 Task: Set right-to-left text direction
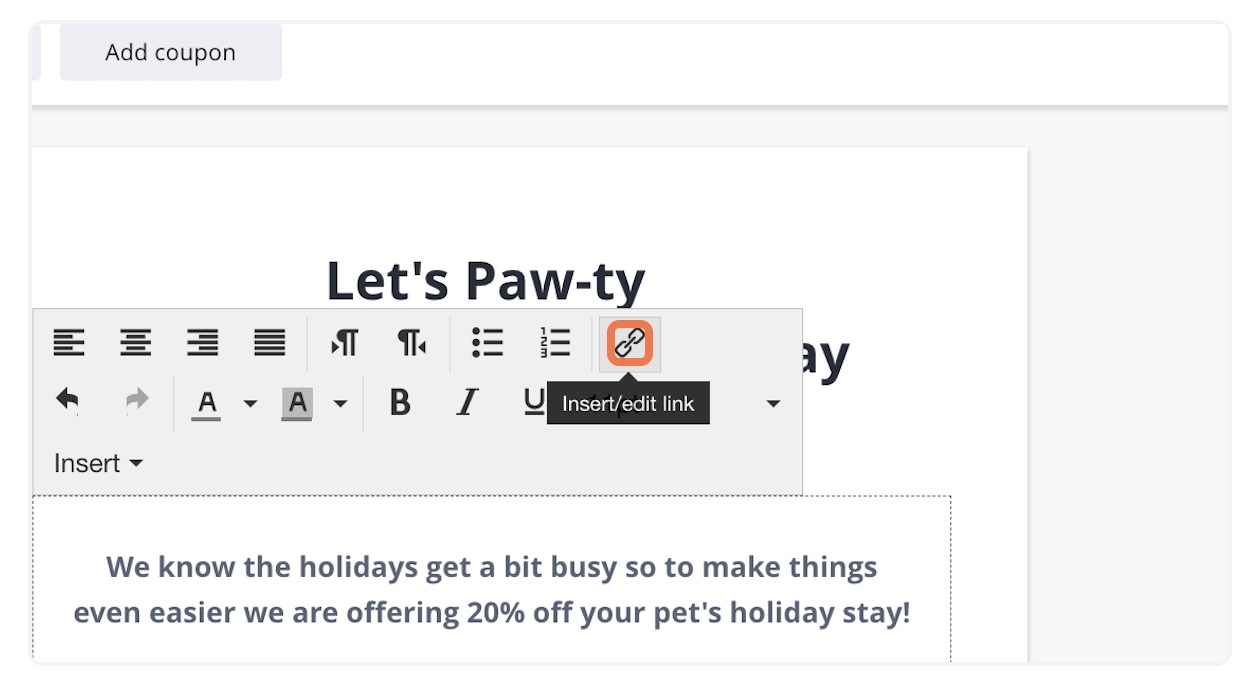[412, 344]
